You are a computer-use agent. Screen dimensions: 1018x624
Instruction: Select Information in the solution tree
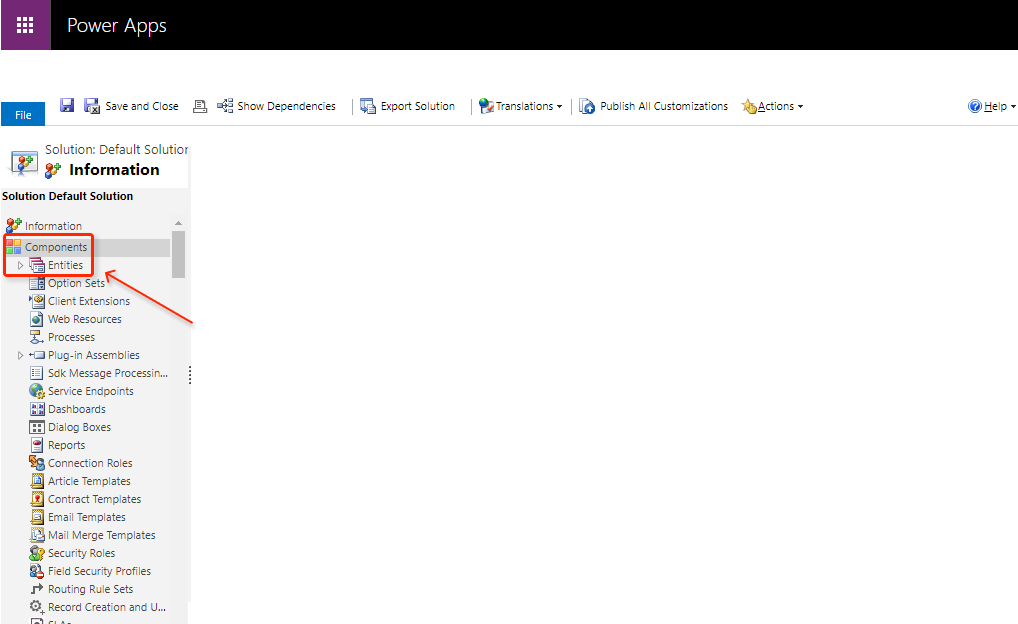coord(53,225)
